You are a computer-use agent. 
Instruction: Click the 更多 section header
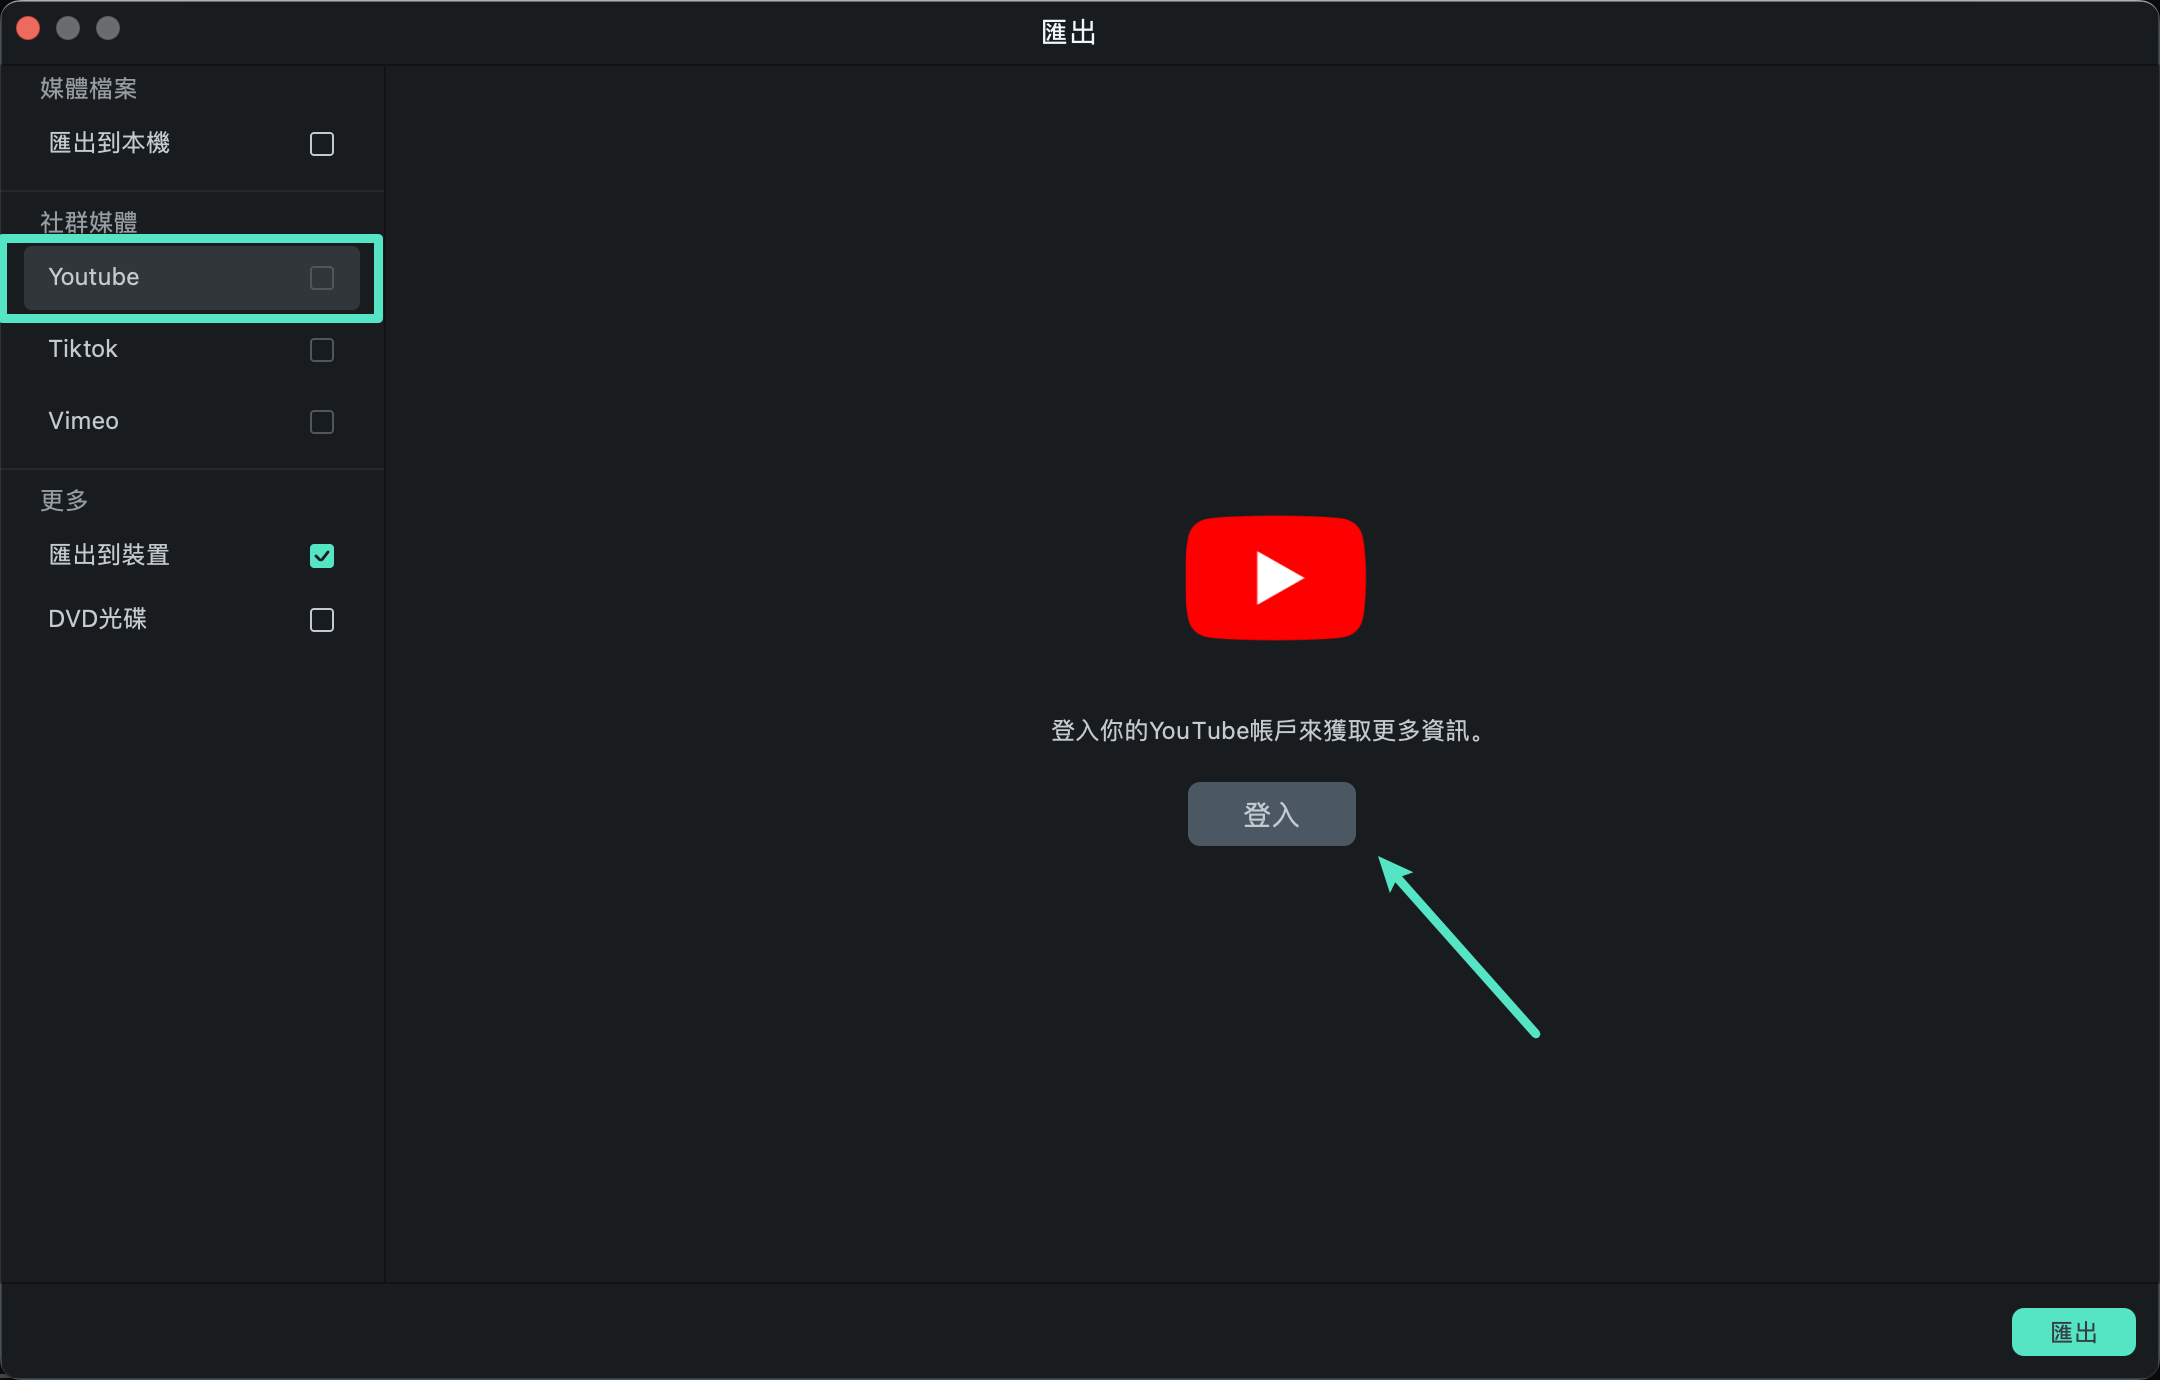[x=64, y=500]
